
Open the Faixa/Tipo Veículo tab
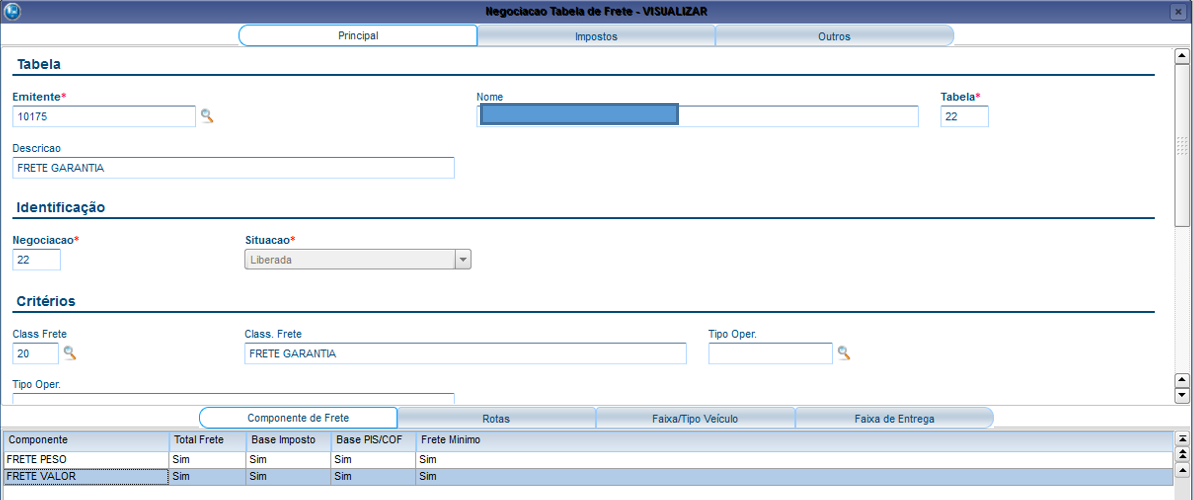(695, 418)
